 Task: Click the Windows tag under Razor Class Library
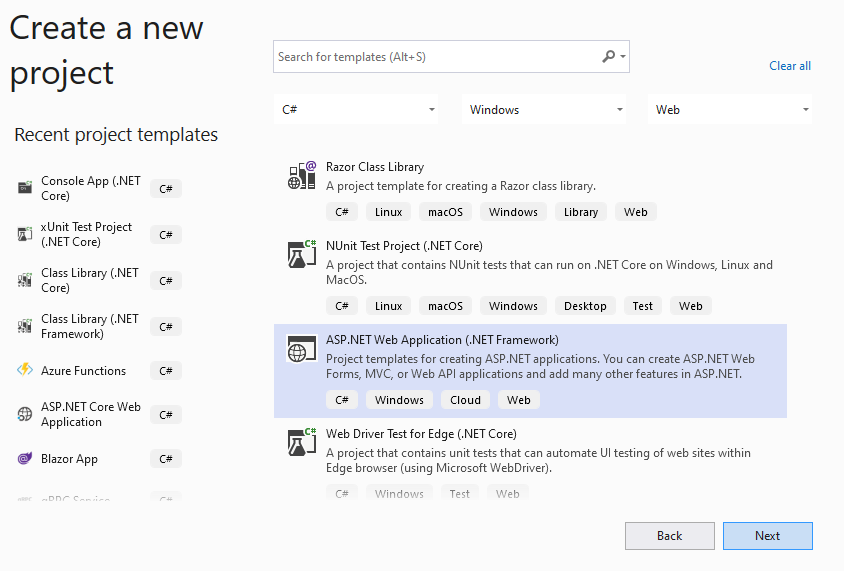[514, 212]
